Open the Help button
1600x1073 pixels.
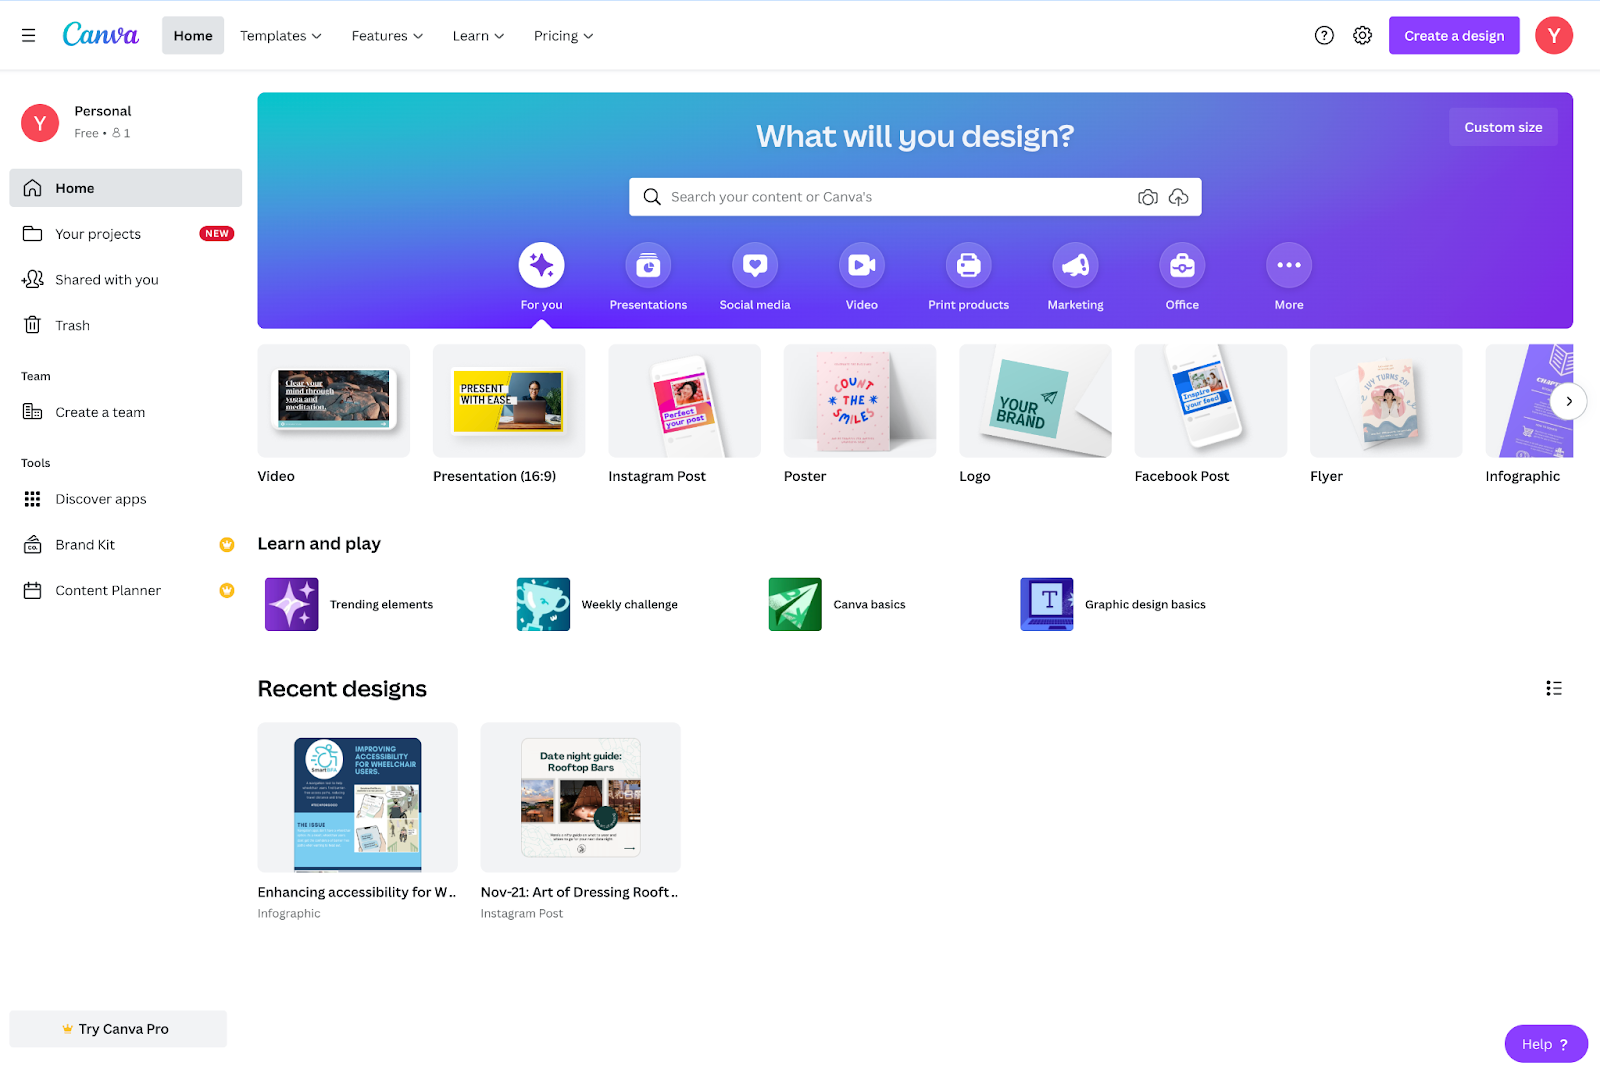click(1546, 1044)
